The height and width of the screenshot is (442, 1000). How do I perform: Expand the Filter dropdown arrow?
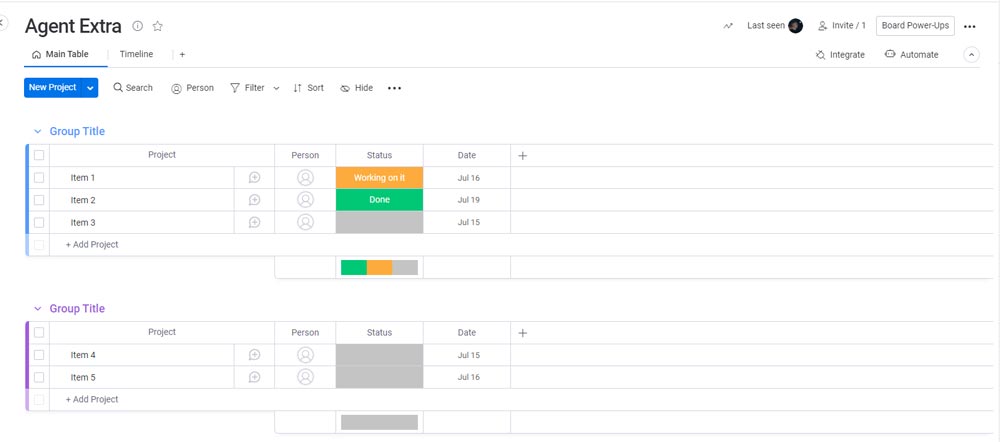[x=276, y=88]
